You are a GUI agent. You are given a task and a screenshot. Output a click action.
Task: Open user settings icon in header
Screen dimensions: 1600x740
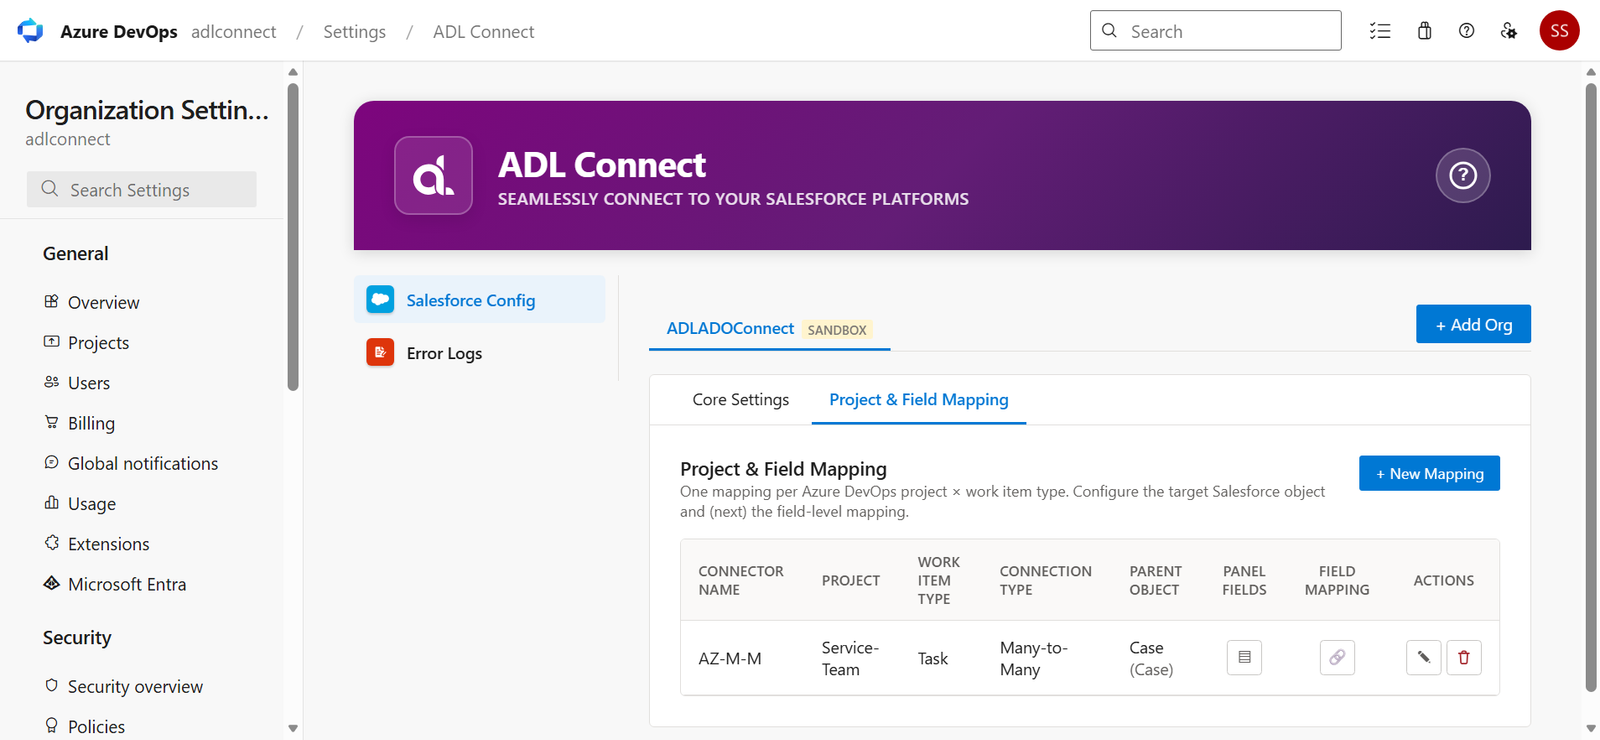1509,31
